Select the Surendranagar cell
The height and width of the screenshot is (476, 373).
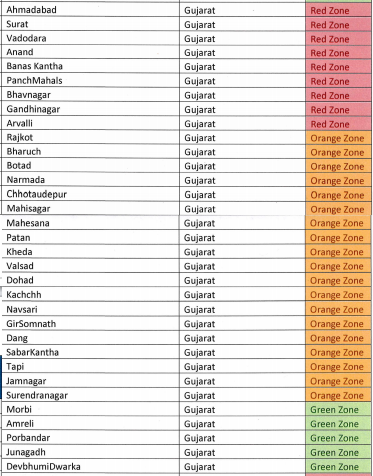[x=90, y=395]
